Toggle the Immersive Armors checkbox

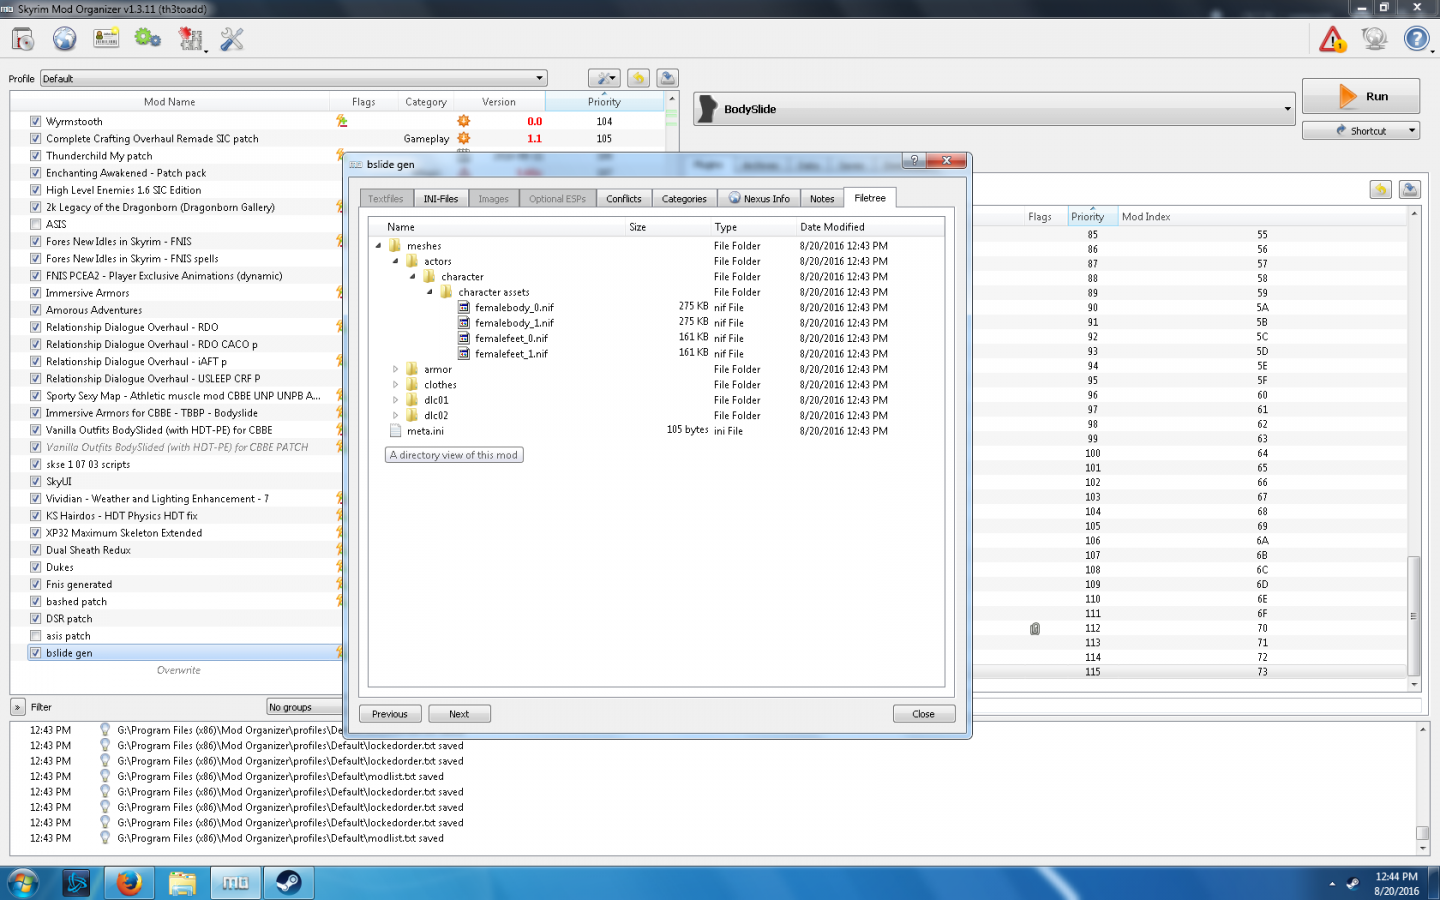[x=35, y=293]
